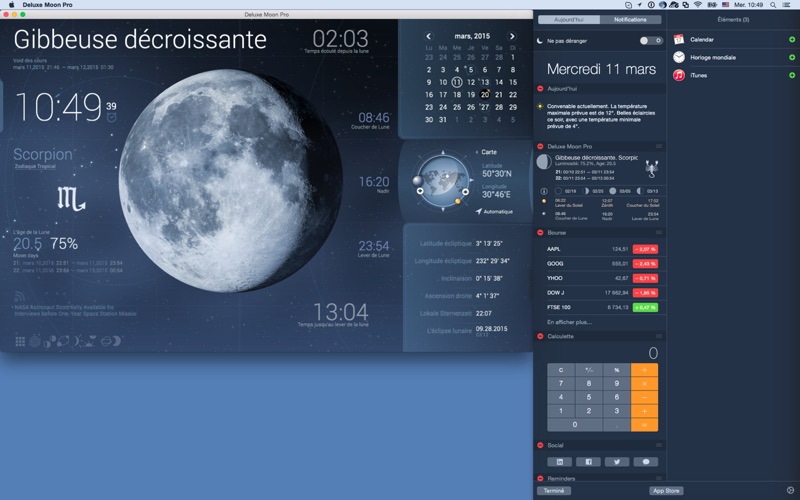The width and height of the screenshot is (800, 500).
Task: Click the scorpion icon in the widget
Action: [x=652, y=169]
